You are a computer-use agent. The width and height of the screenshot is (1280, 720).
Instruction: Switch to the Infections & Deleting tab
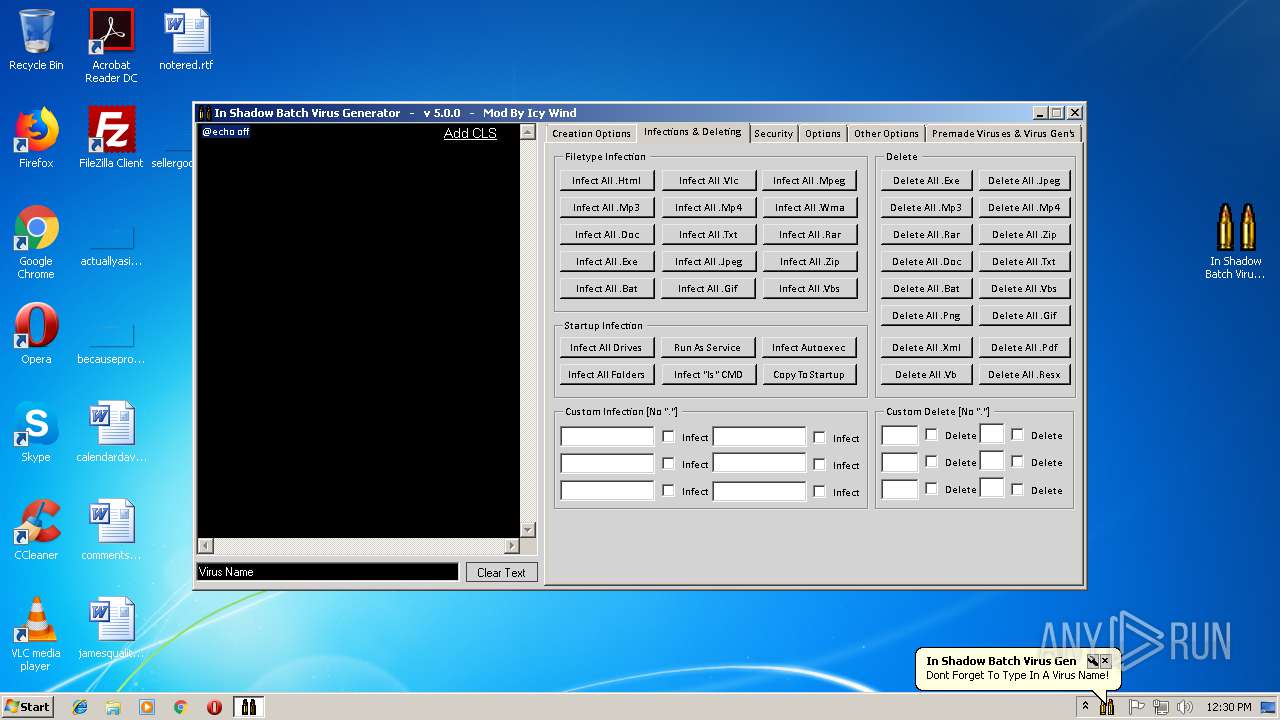(692, 132)
